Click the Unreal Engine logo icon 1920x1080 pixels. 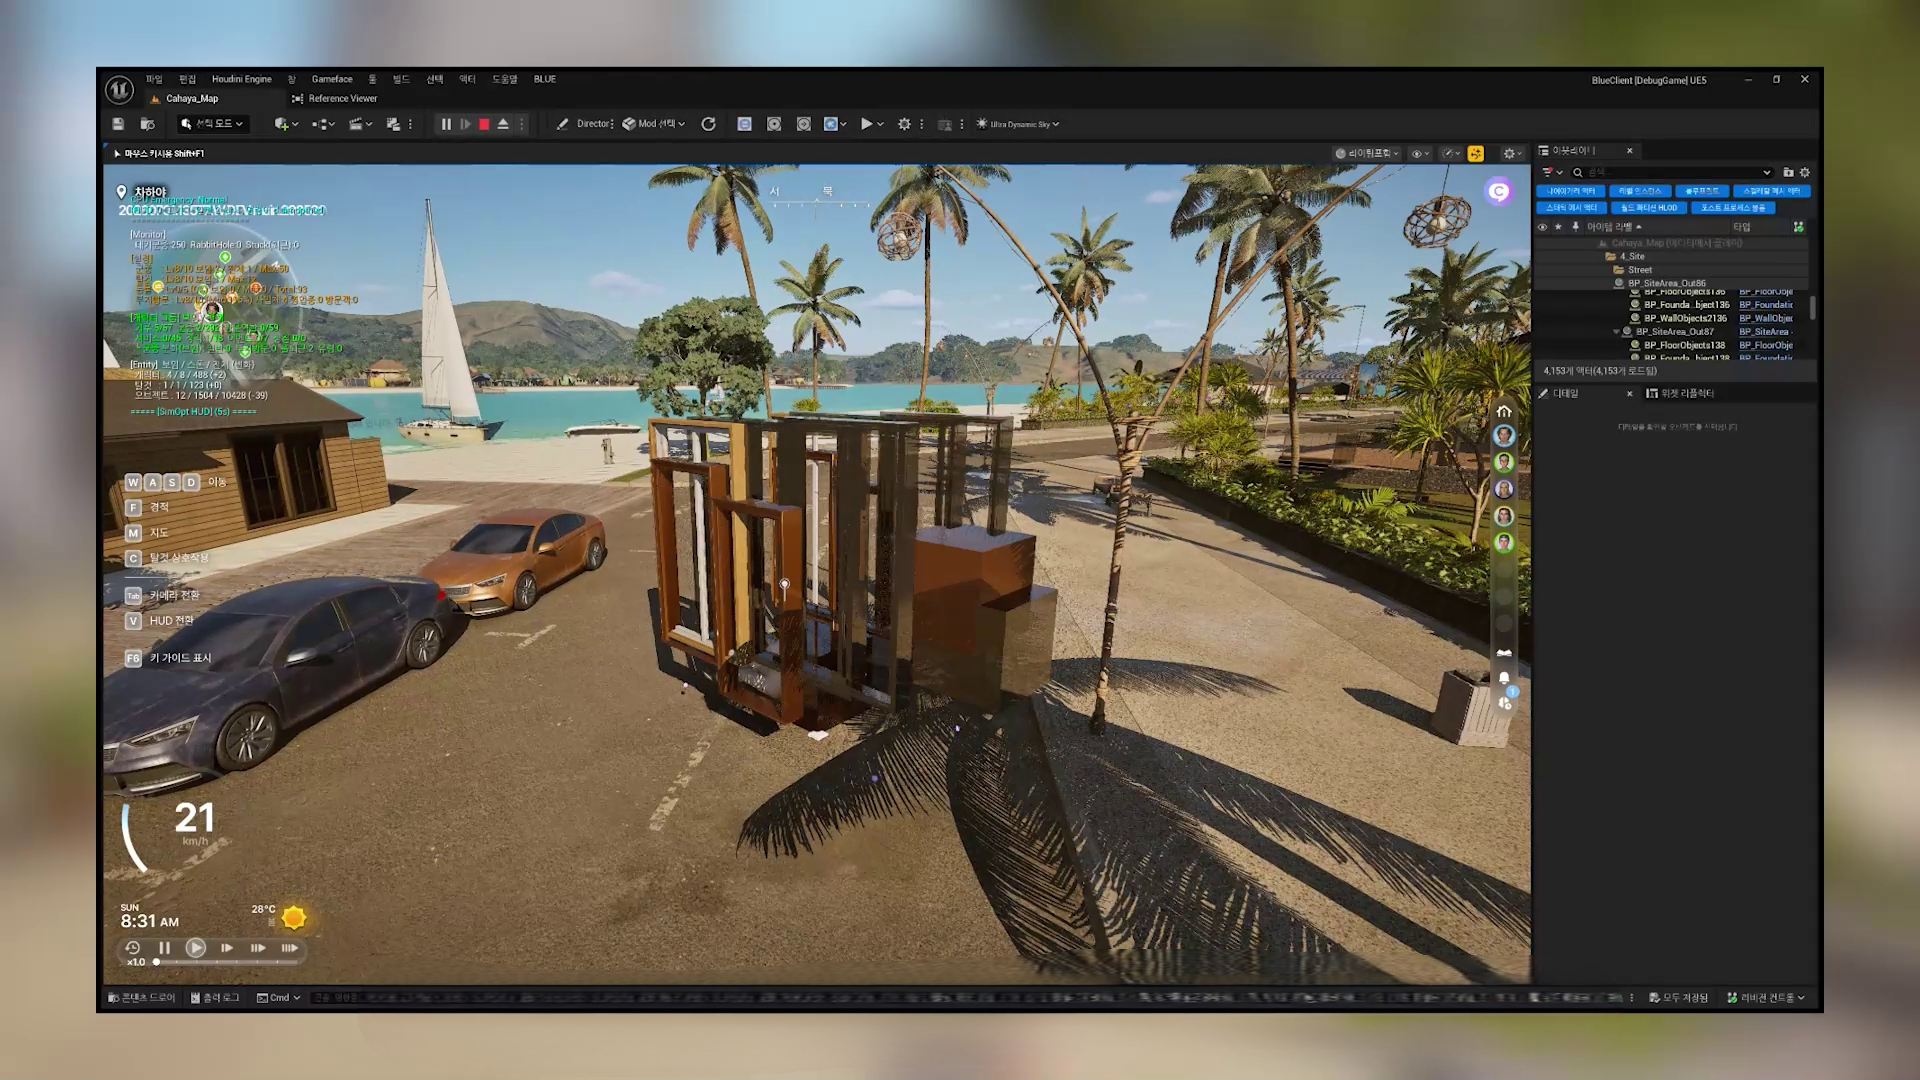tap(119, 90)
